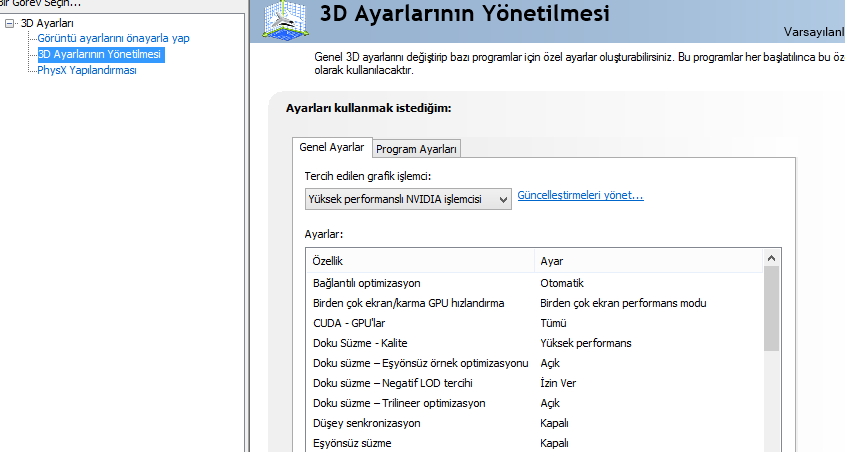Click the Ayar column header
845x452 pixels.
point(649,261)
